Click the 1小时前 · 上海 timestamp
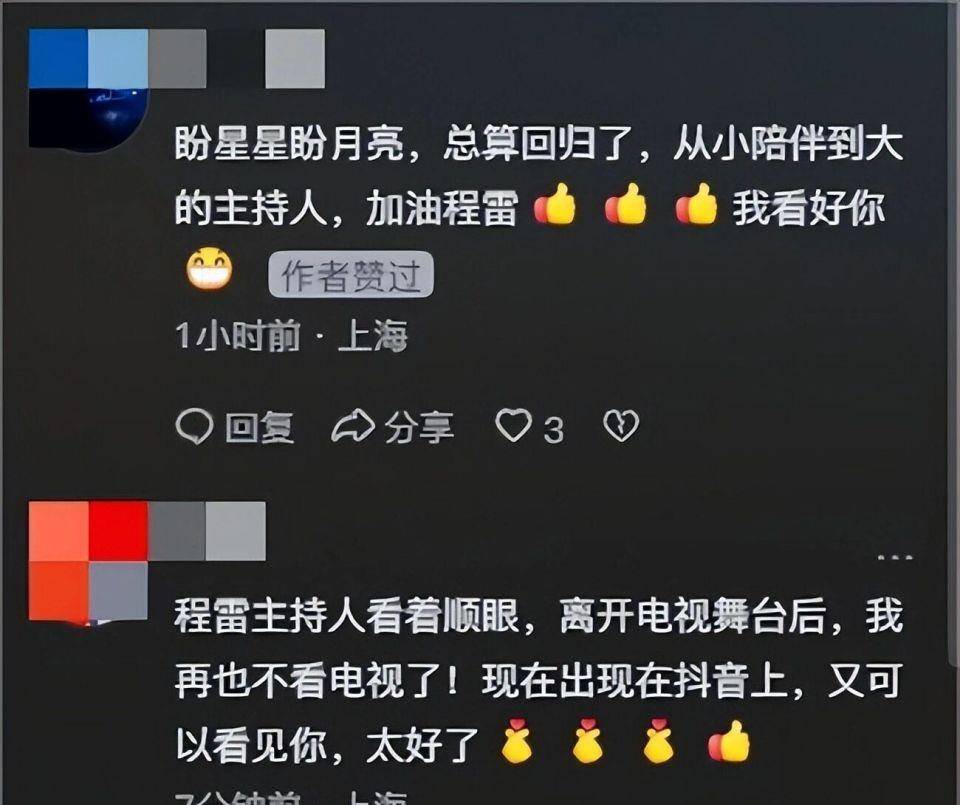This screenshot has width=960, height=805. tap(291, 335)
